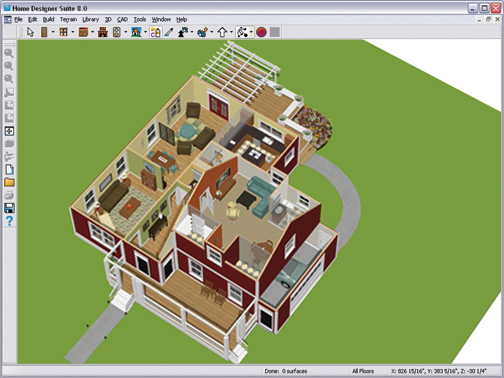Click the Save floppy disk icon
The width and height of the screenshot is (504, 378).
(9, 208)
